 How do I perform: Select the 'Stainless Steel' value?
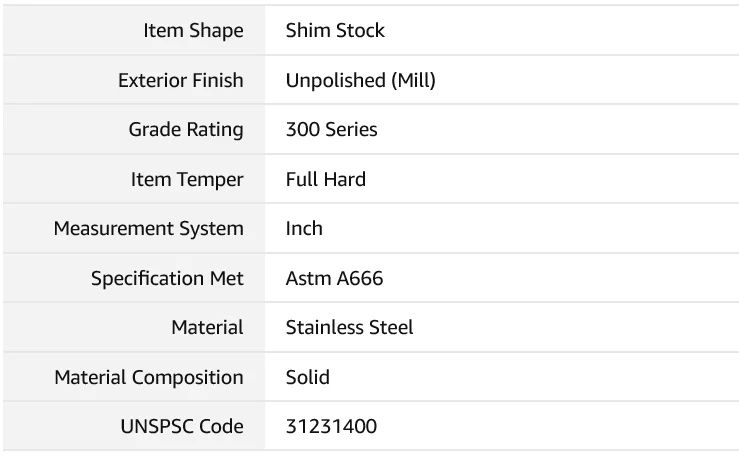tap(349, 328)
